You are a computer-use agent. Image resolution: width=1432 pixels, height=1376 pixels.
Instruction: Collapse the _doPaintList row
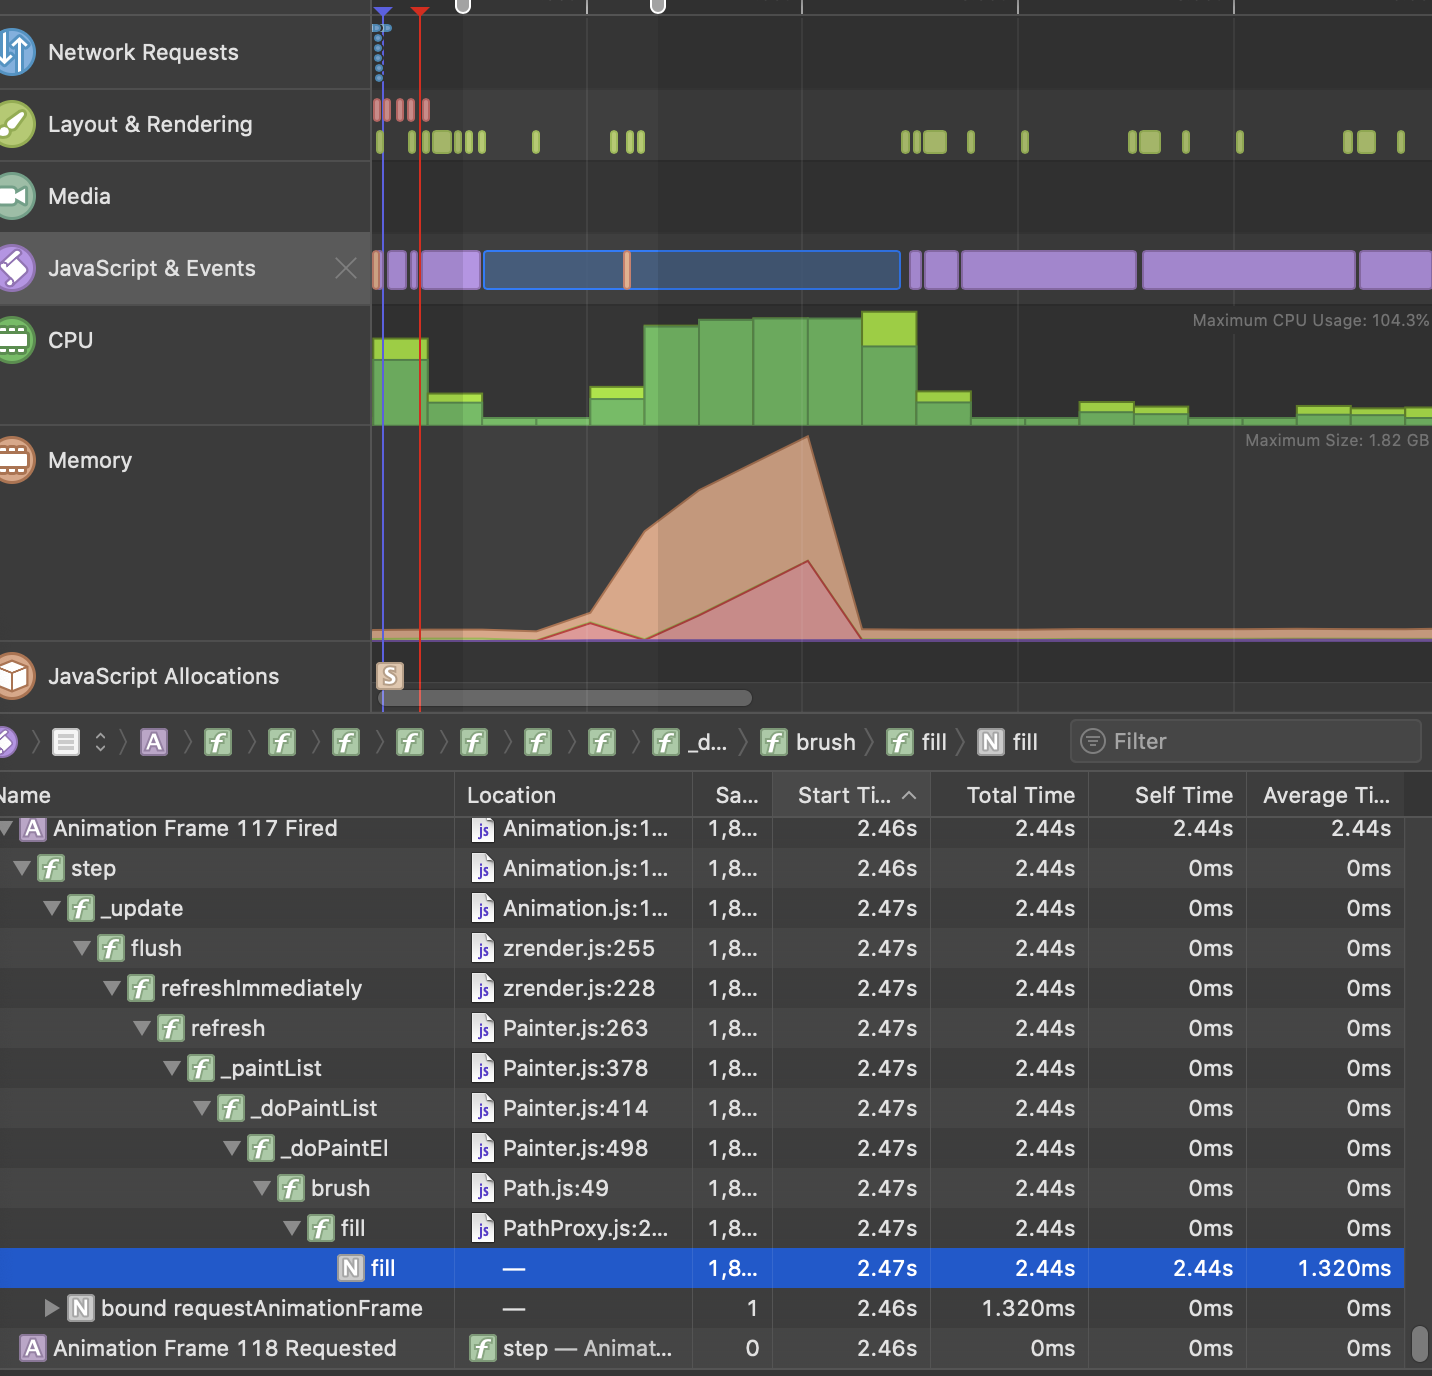[201, 1108]
